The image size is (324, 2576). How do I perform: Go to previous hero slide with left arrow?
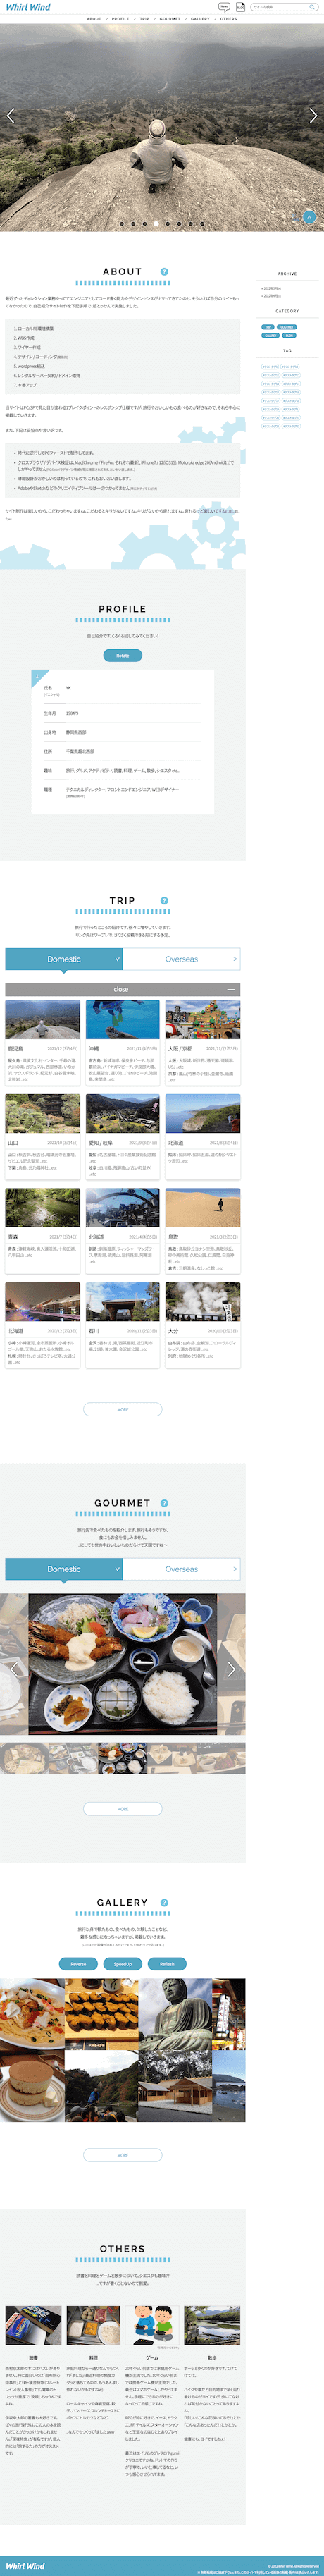click(x=10, y=116)
